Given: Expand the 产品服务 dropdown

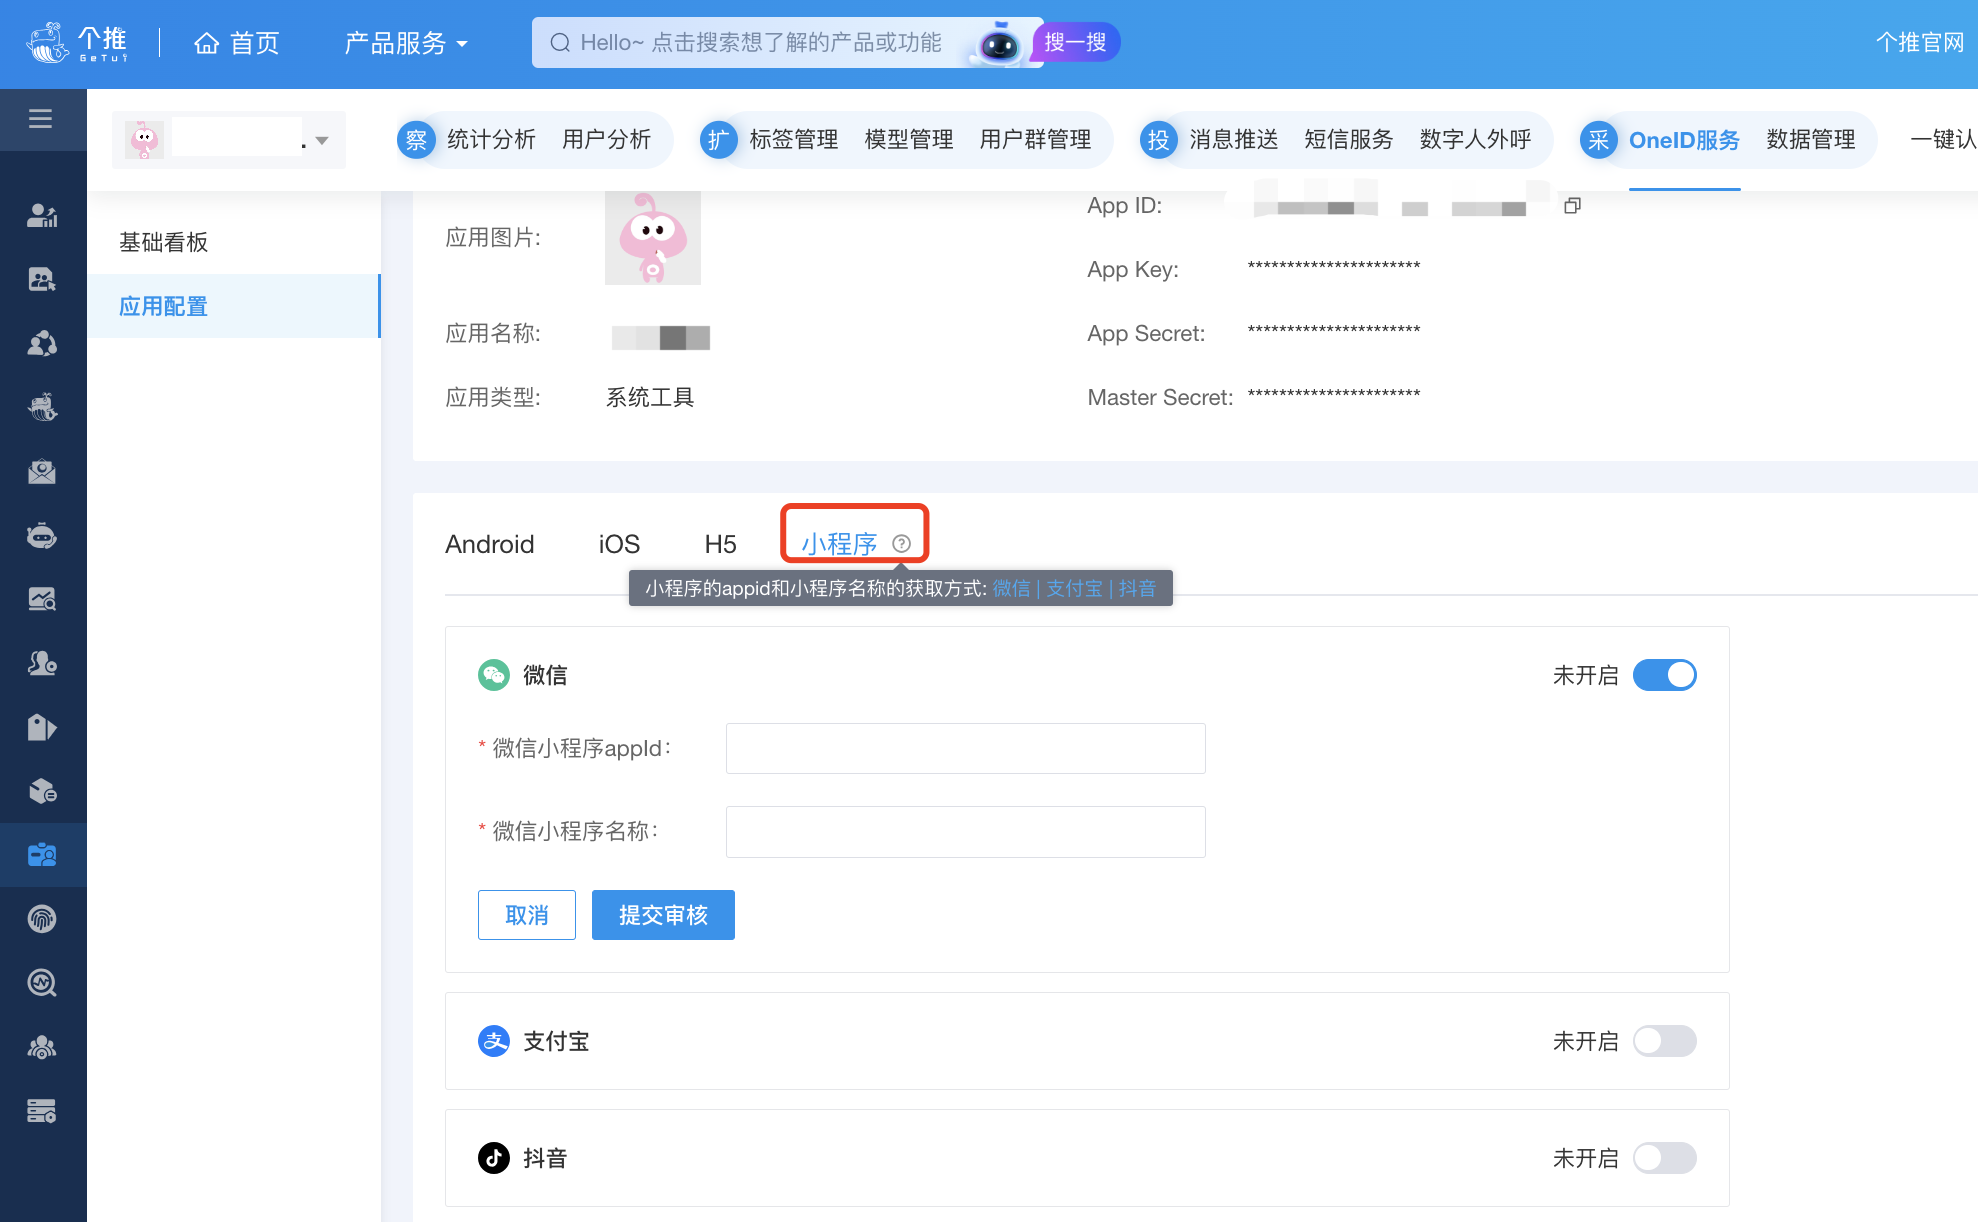Looking at the screenshot, I should tap(406, 43).
